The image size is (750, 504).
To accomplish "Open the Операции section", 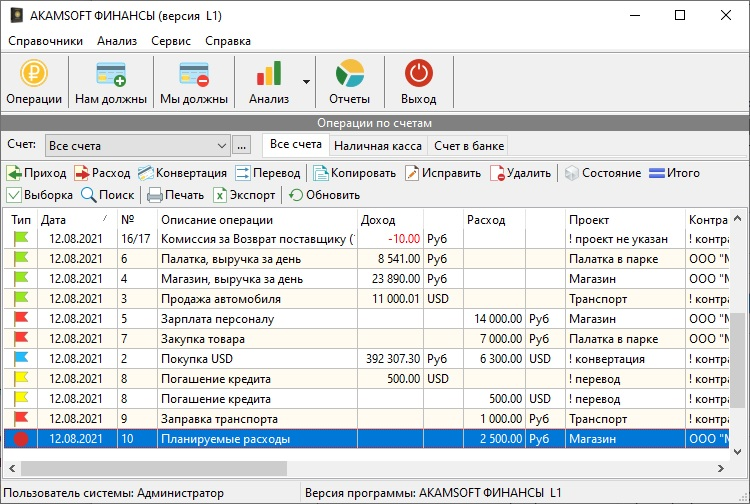I will tap(34, 82).
